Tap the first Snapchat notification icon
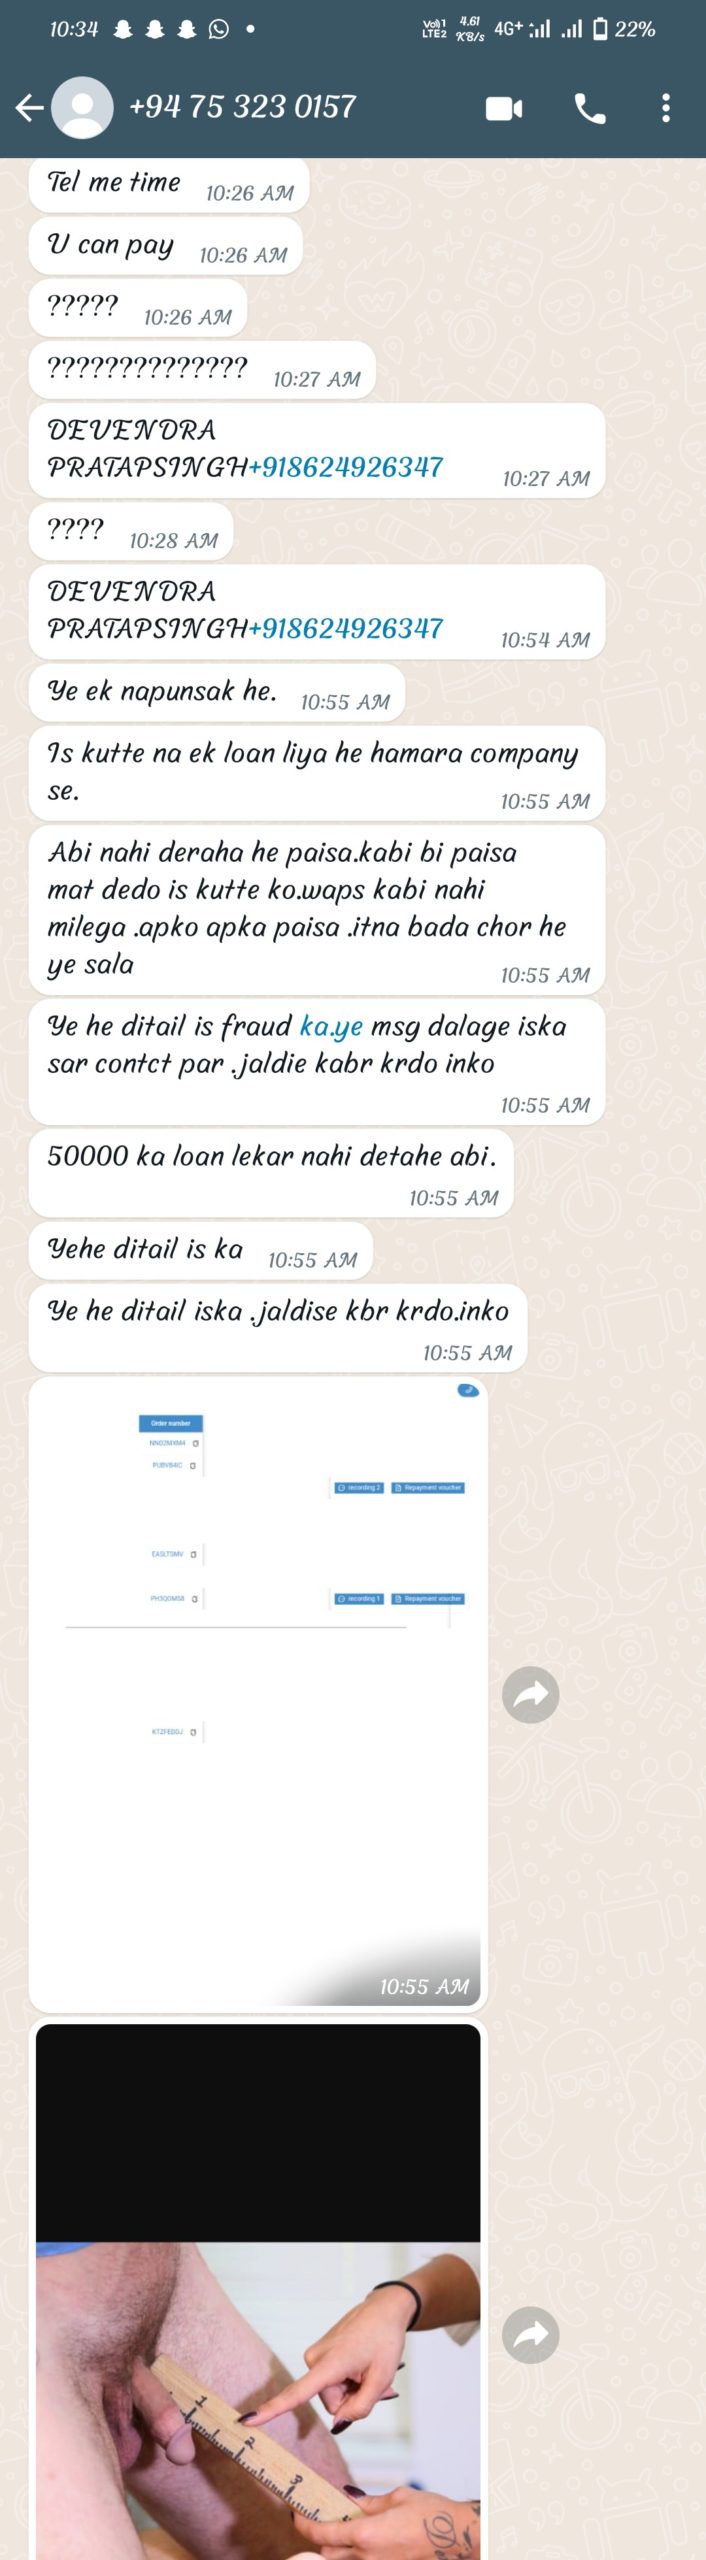This screenshot has width=706, height=2560. (123, 29)
